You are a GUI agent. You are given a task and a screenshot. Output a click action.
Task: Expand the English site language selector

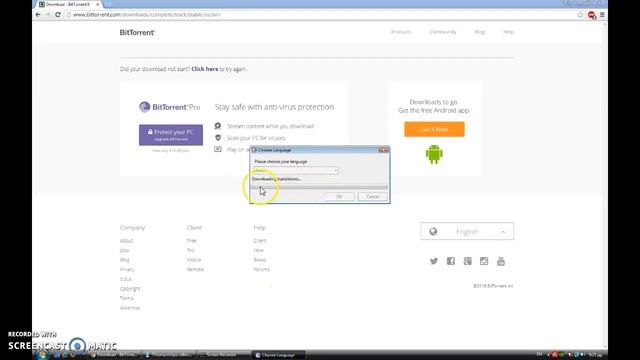[x=467, y=231]
